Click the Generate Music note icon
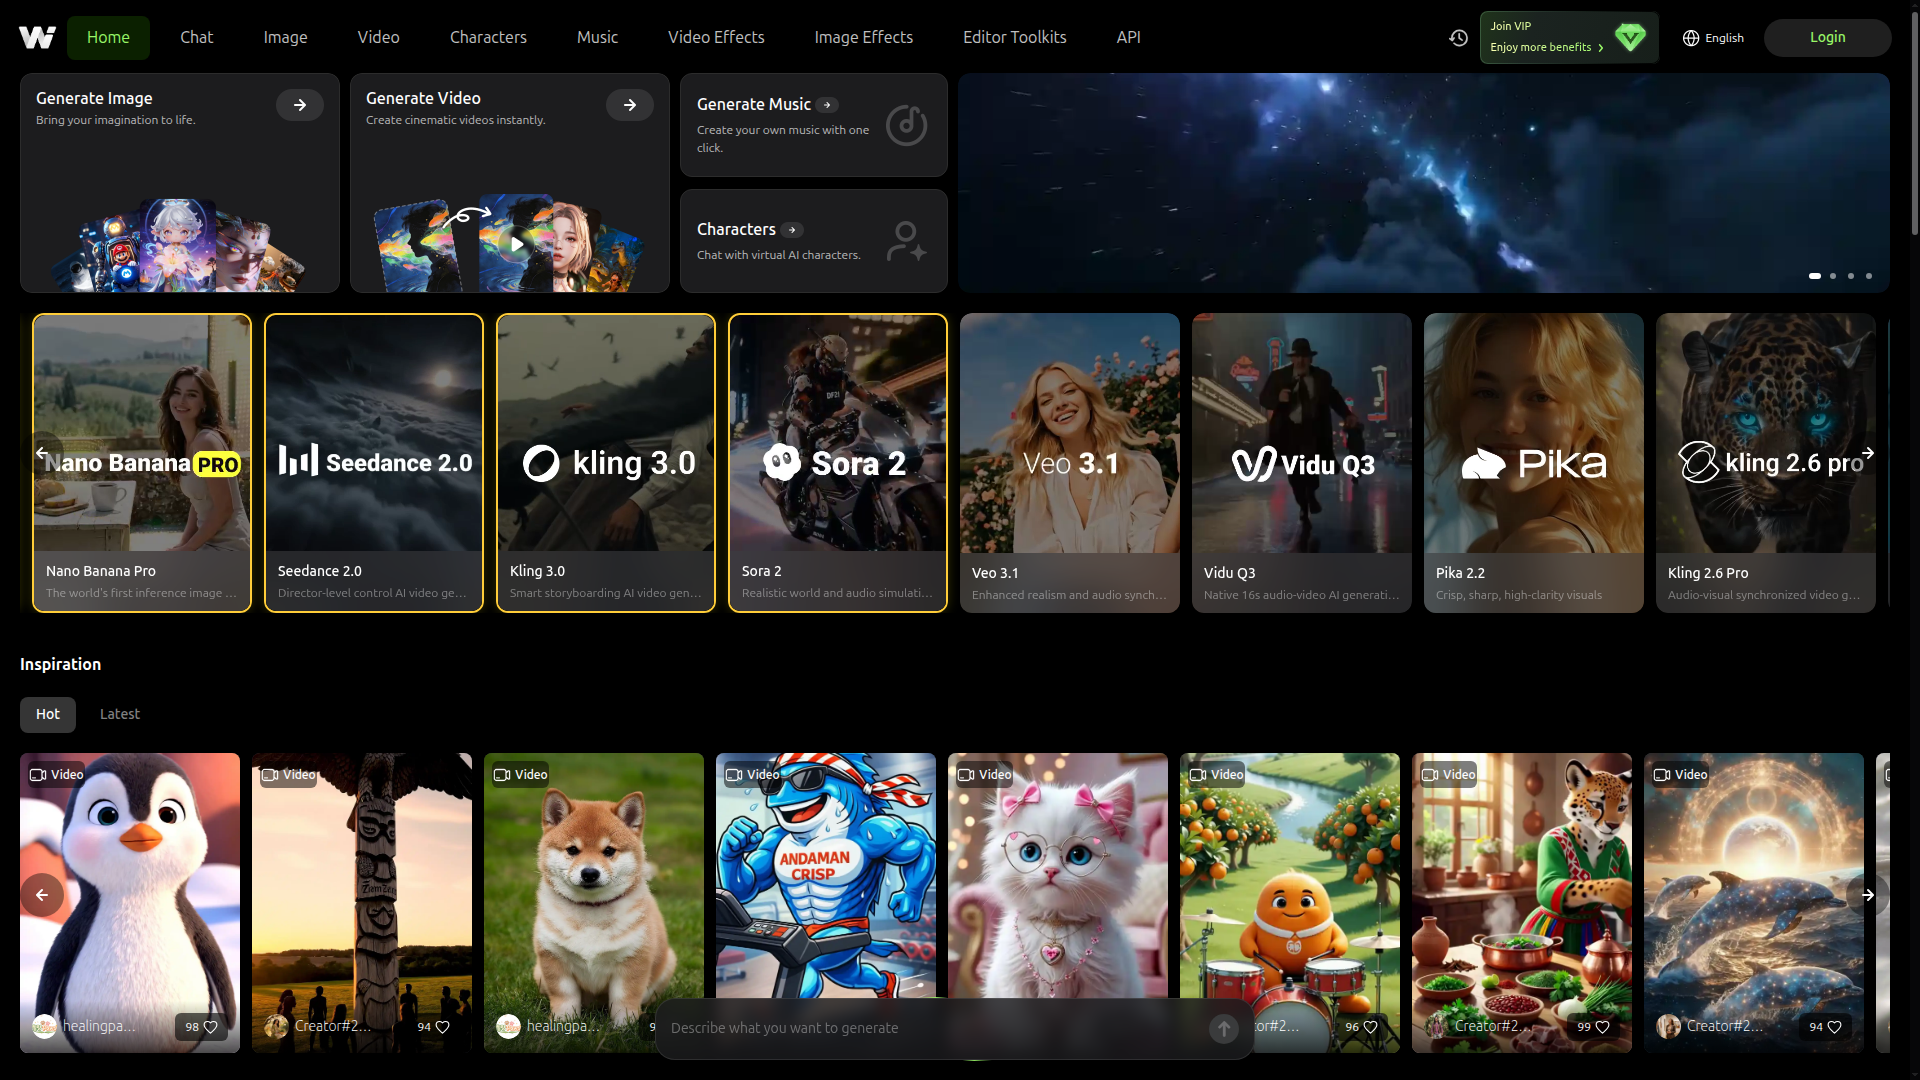 pyautogui.click(x=906, y=125)
